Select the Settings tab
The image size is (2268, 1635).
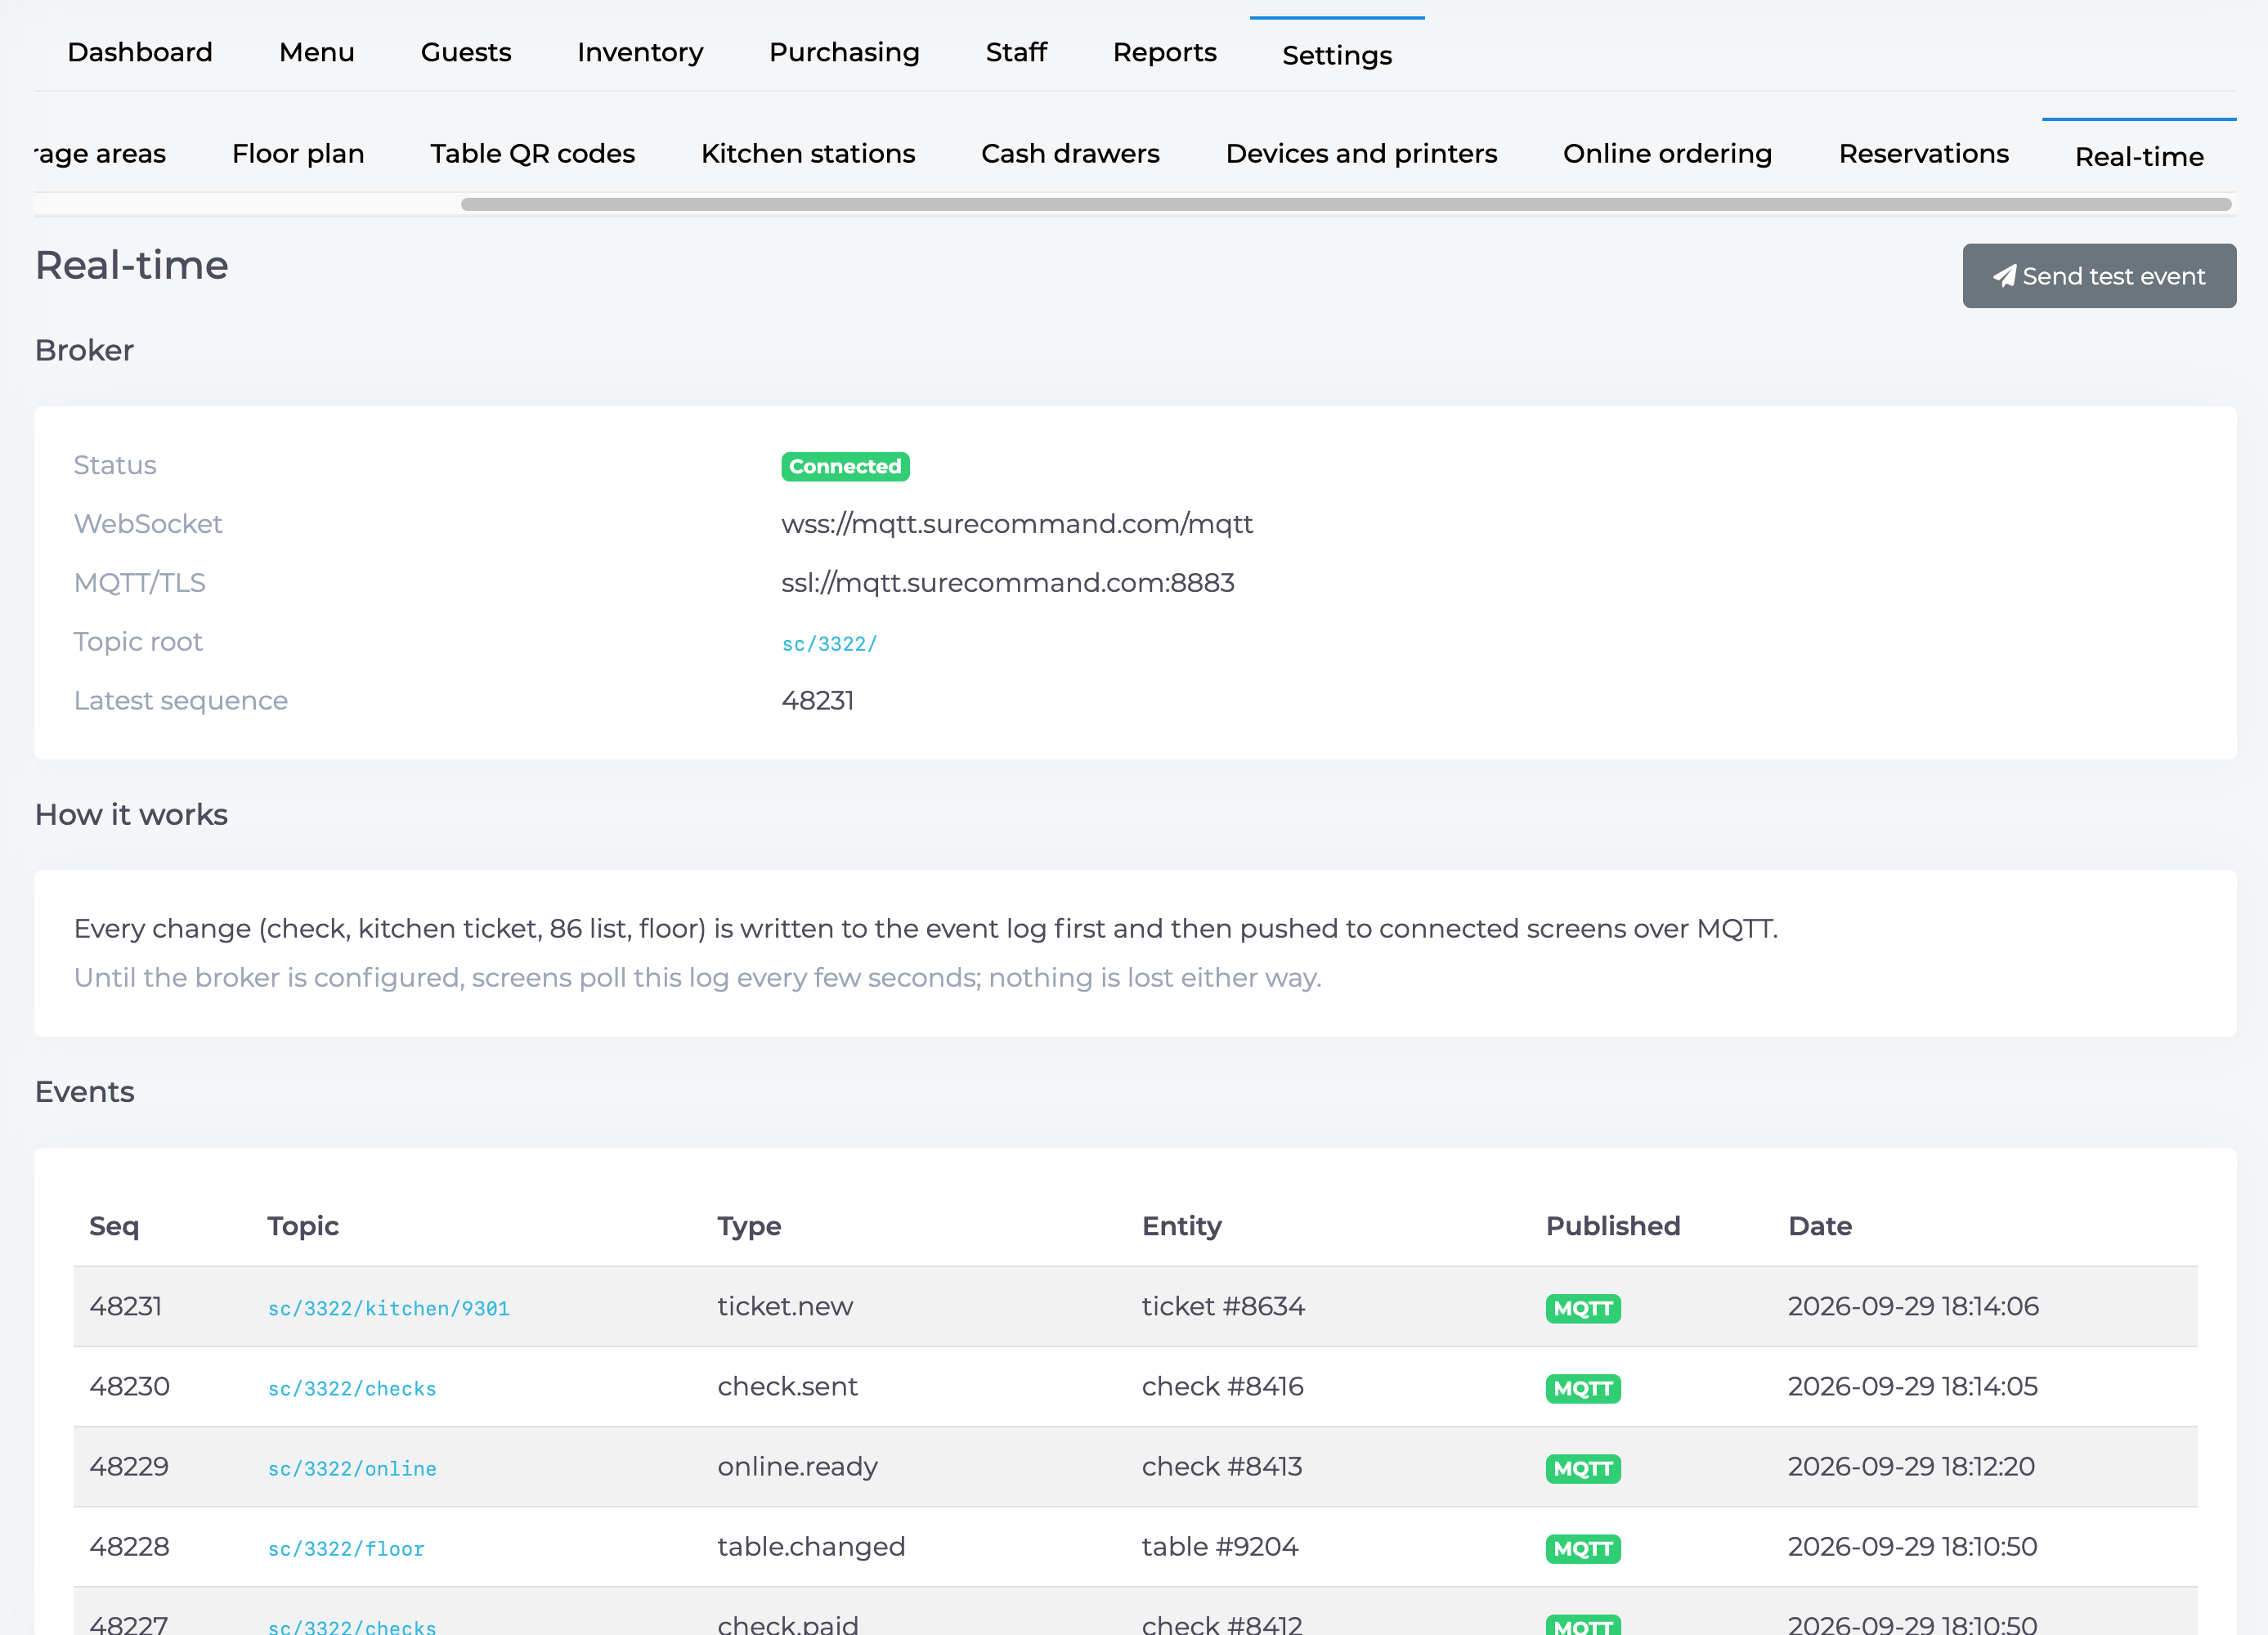tap(1337, 55)
